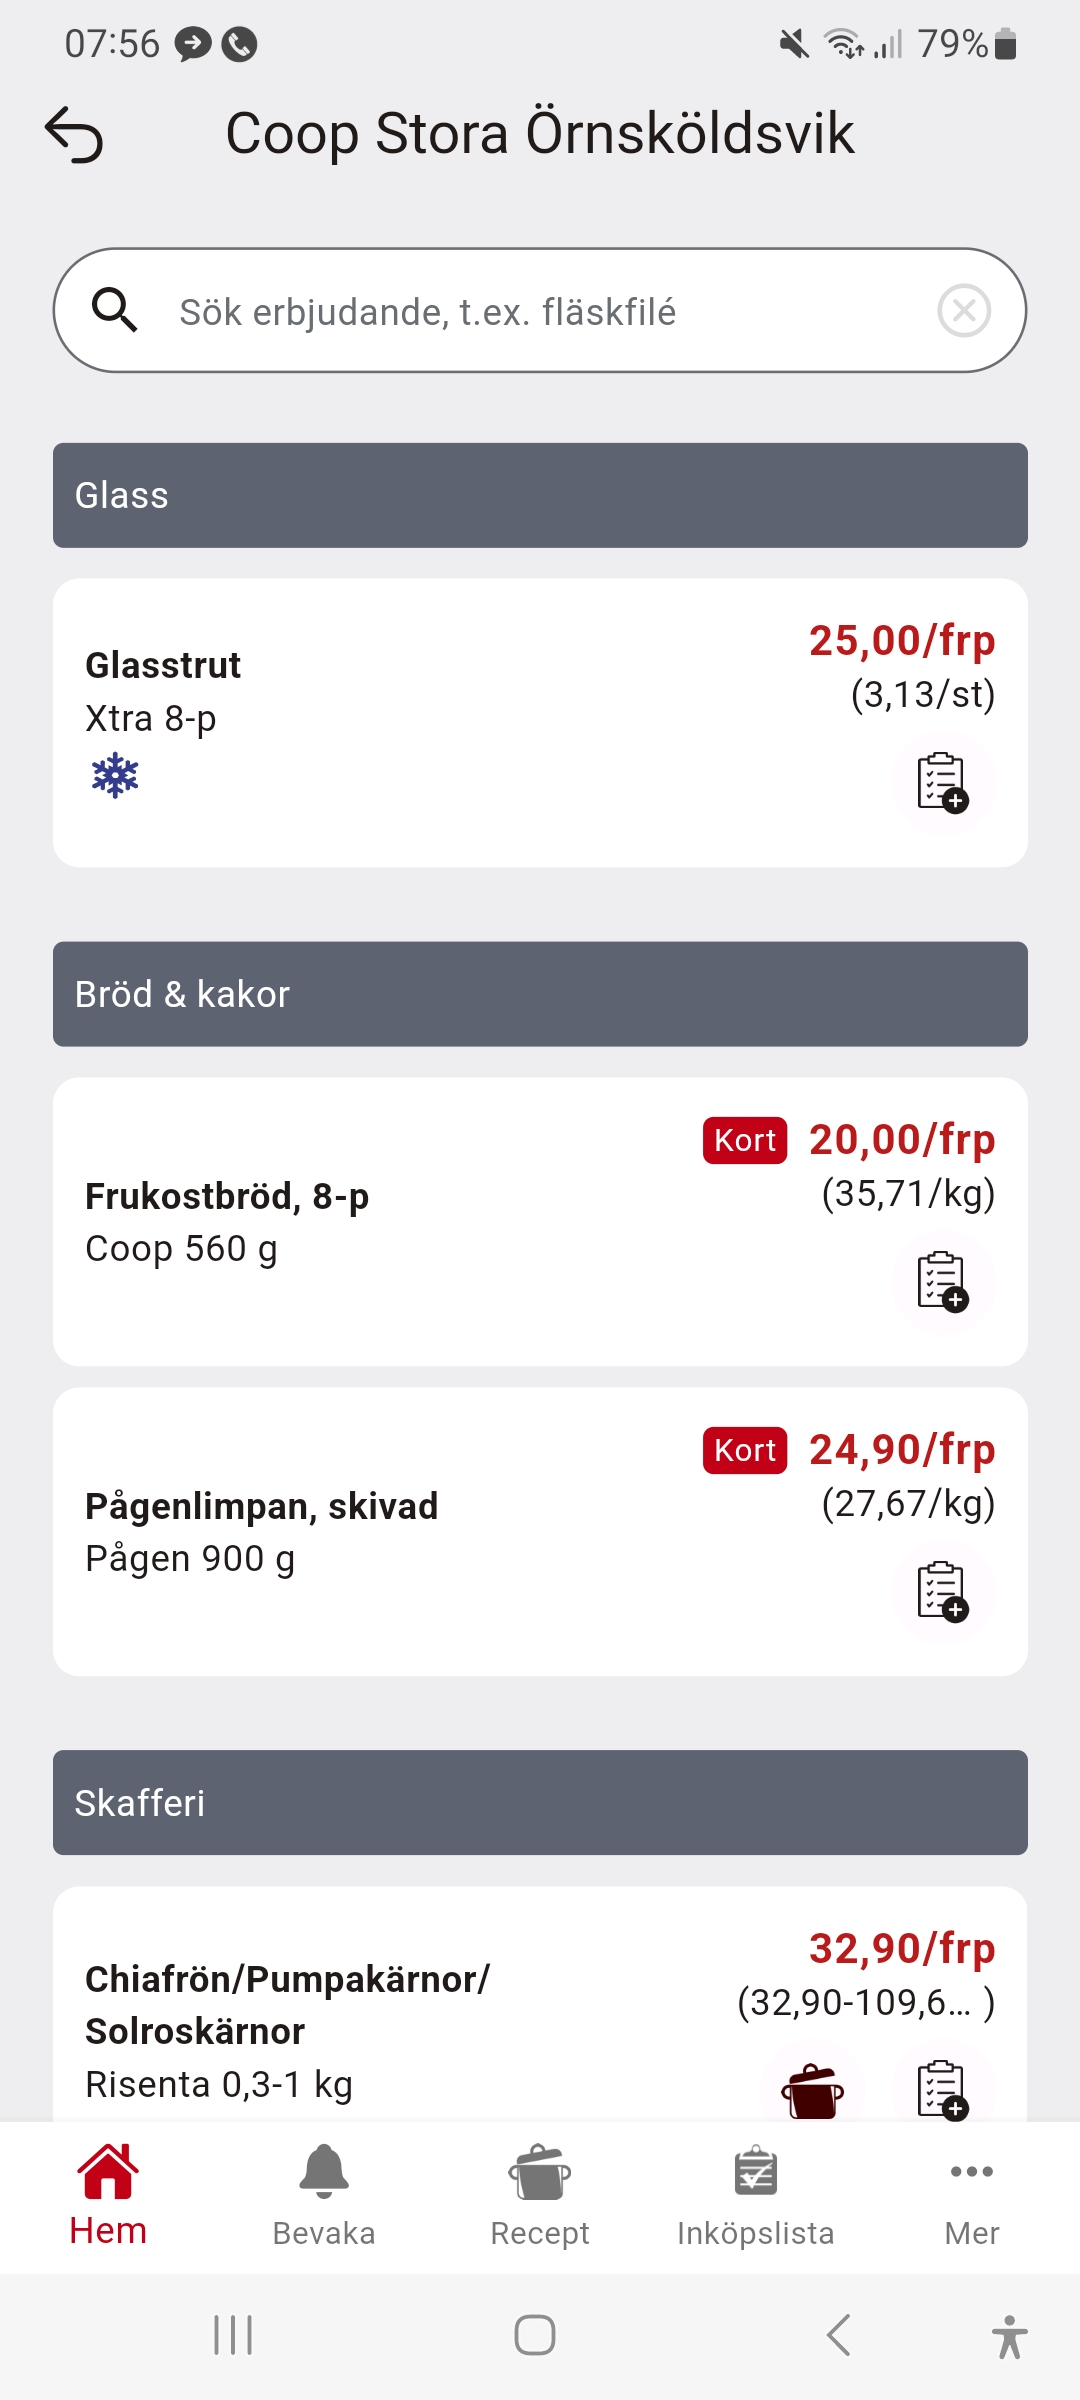Clear the search field with X icon
1080x2400 pixels.
coord(964,311)
